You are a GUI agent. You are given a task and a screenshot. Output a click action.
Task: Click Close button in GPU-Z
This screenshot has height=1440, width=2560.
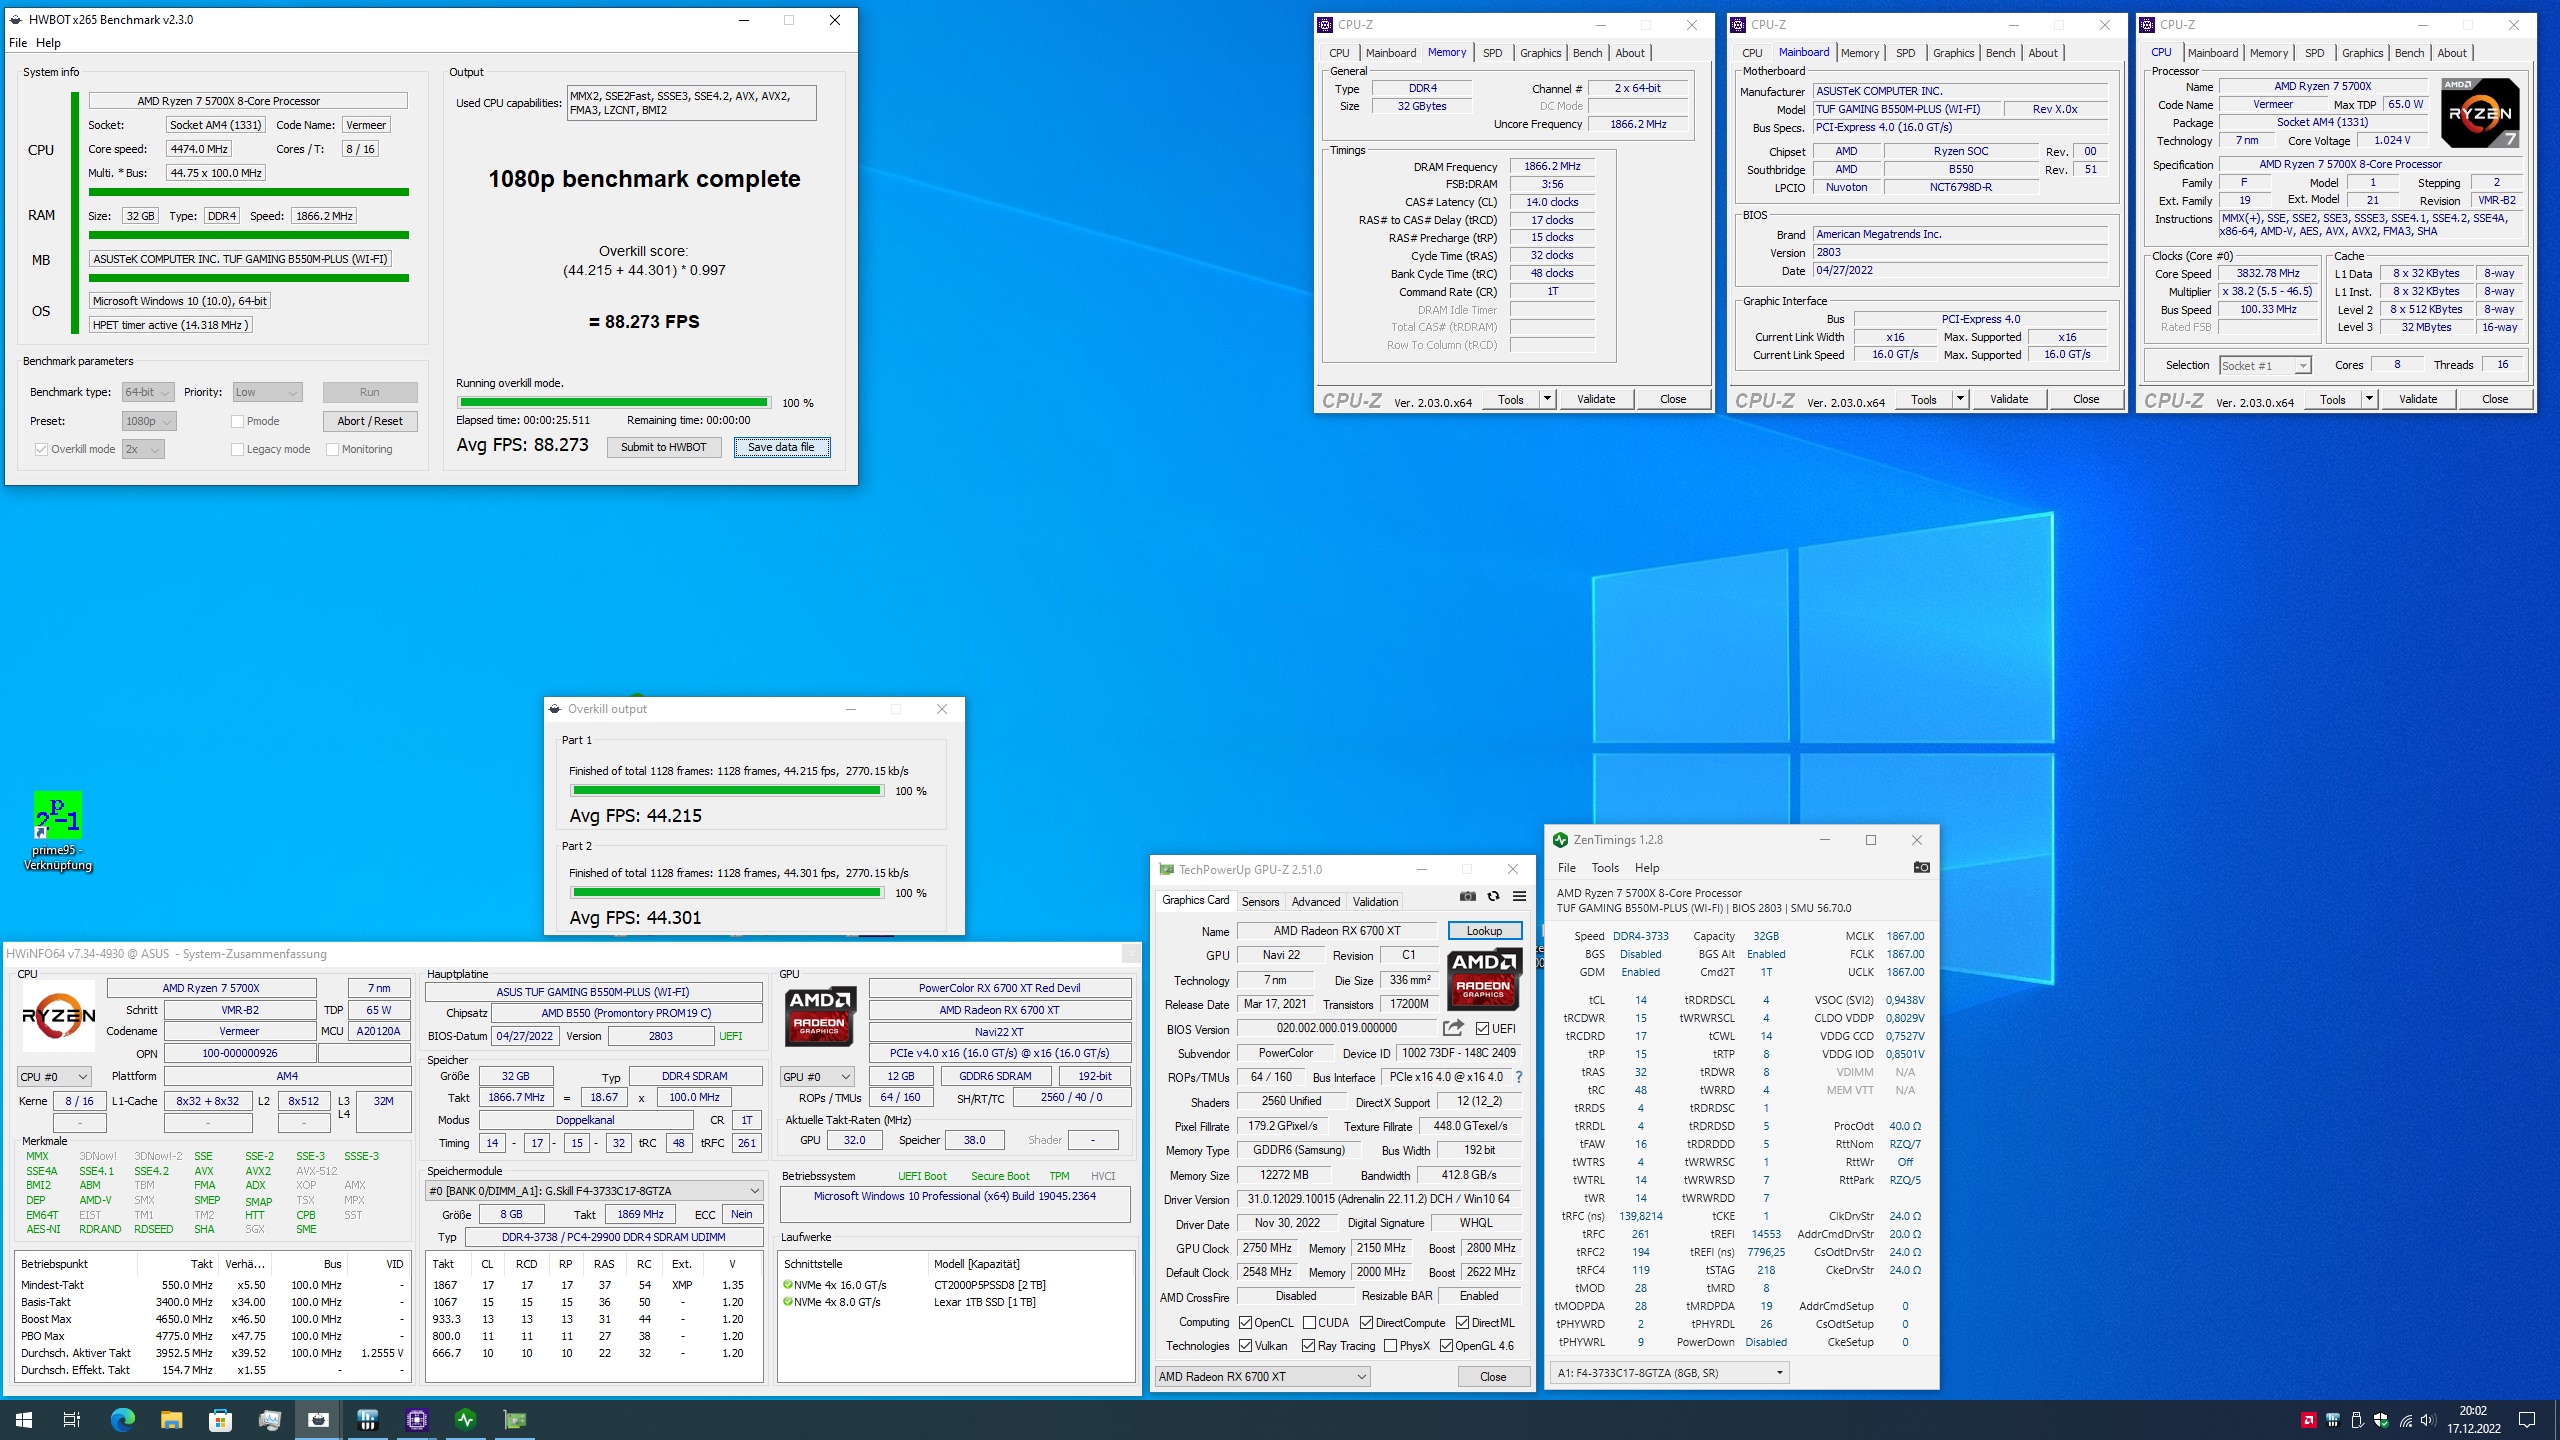point(1492,1376)
